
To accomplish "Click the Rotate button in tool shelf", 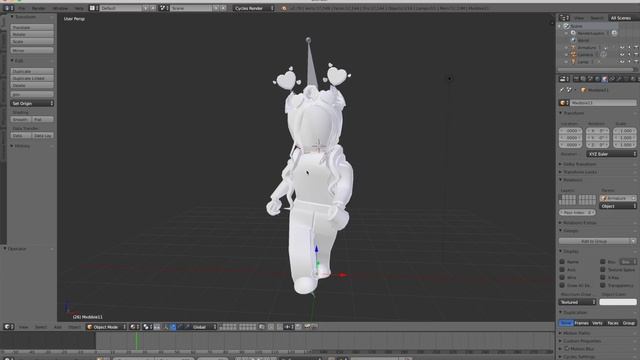I will 32,34.
